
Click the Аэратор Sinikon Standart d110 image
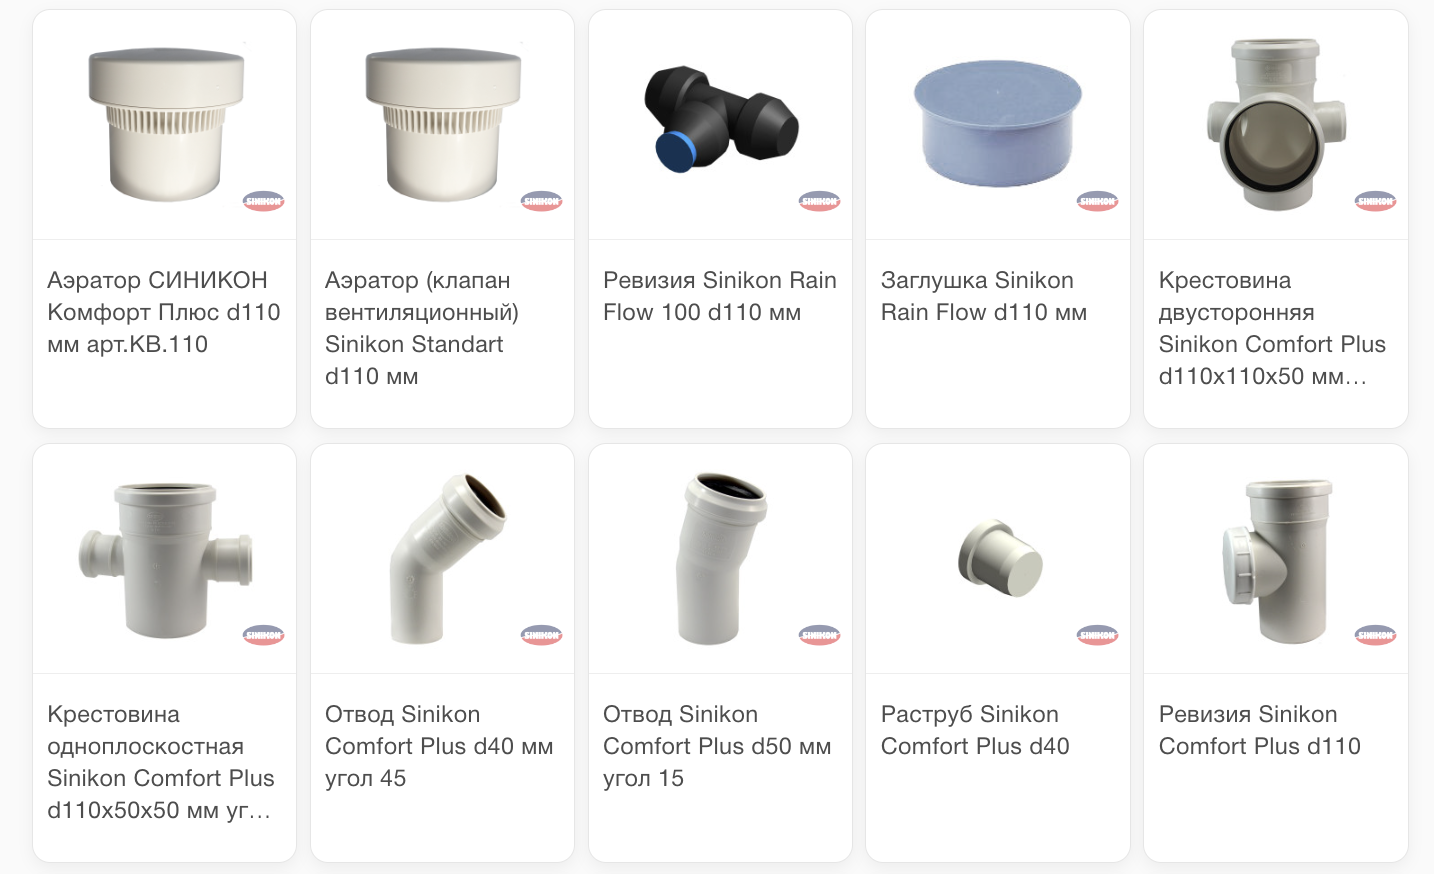click(x=443, y=125)
